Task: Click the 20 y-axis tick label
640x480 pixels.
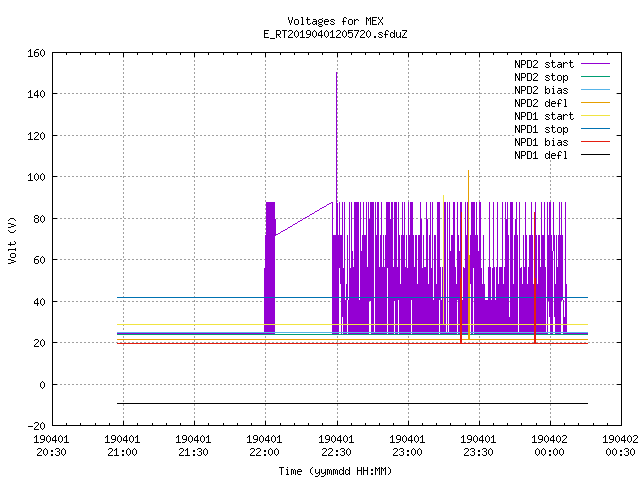Action: [x=39, y=343]
